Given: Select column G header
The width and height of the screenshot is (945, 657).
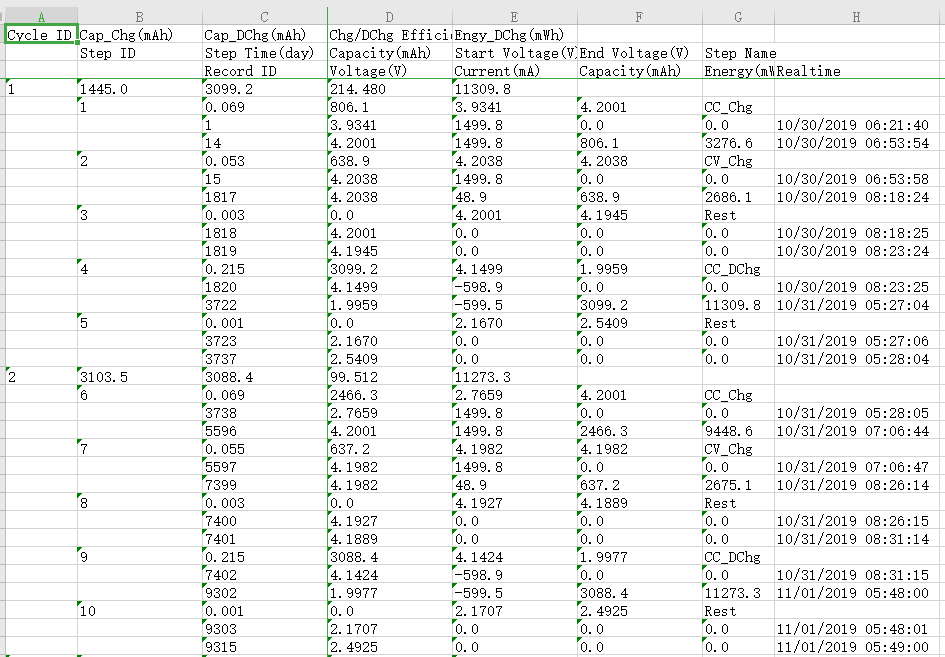Looking at the screenshot, I should pos(738,16).
